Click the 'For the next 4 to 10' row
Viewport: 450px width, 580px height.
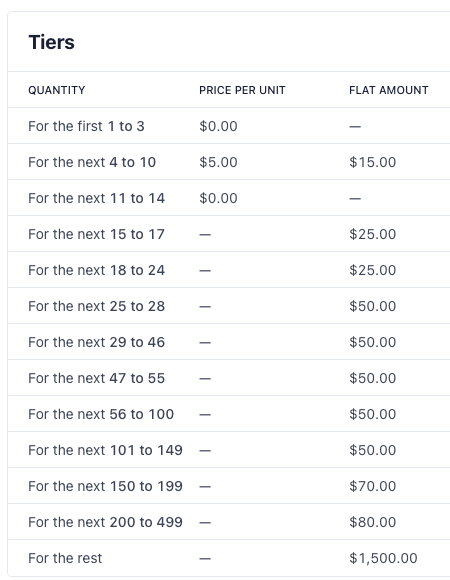[229, 162]
